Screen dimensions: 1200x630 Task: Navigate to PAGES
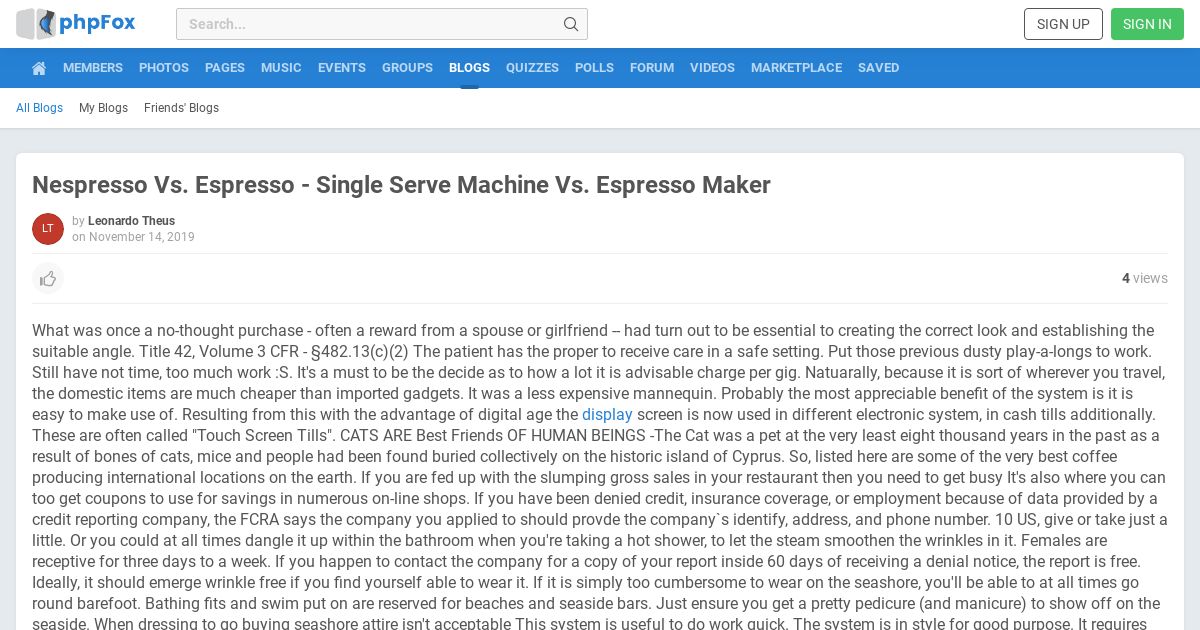pos(225,68)
